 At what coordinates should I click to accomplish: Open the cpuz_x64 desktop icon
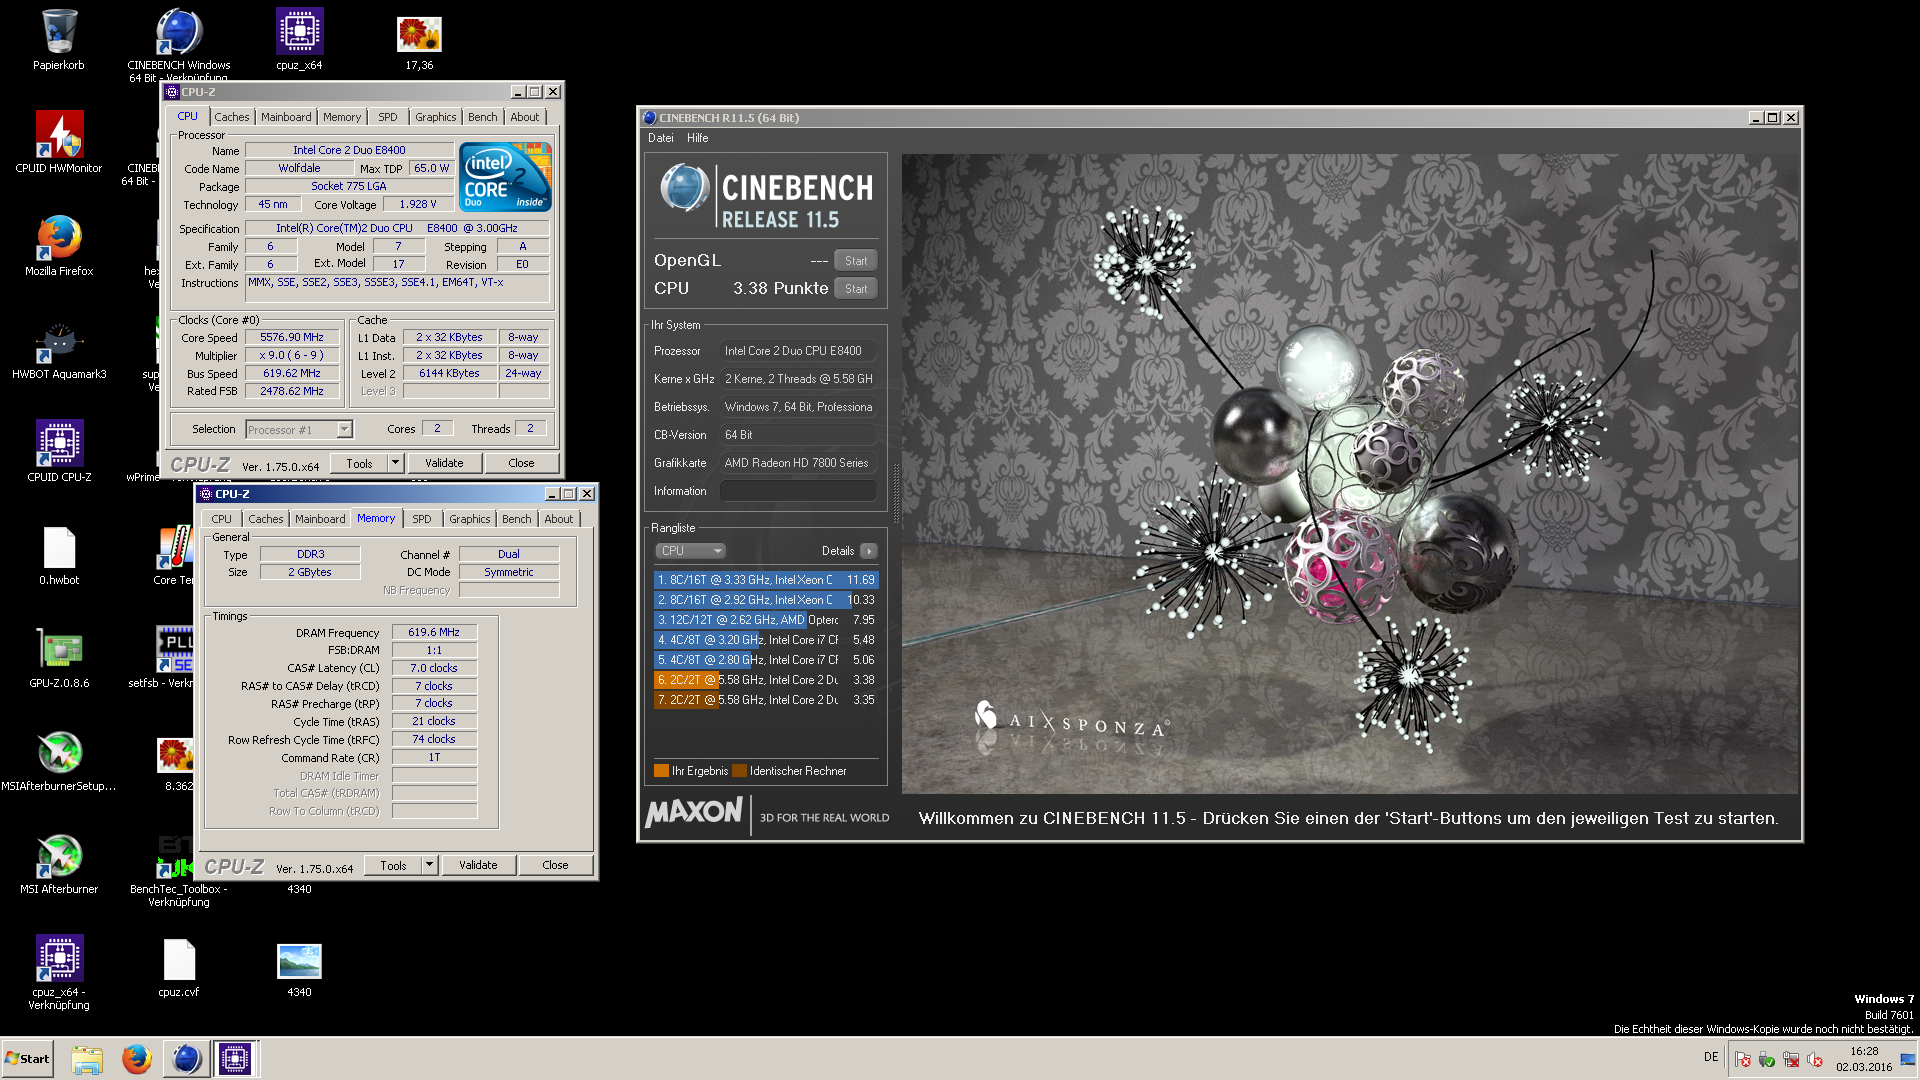[x=299, y=40]
